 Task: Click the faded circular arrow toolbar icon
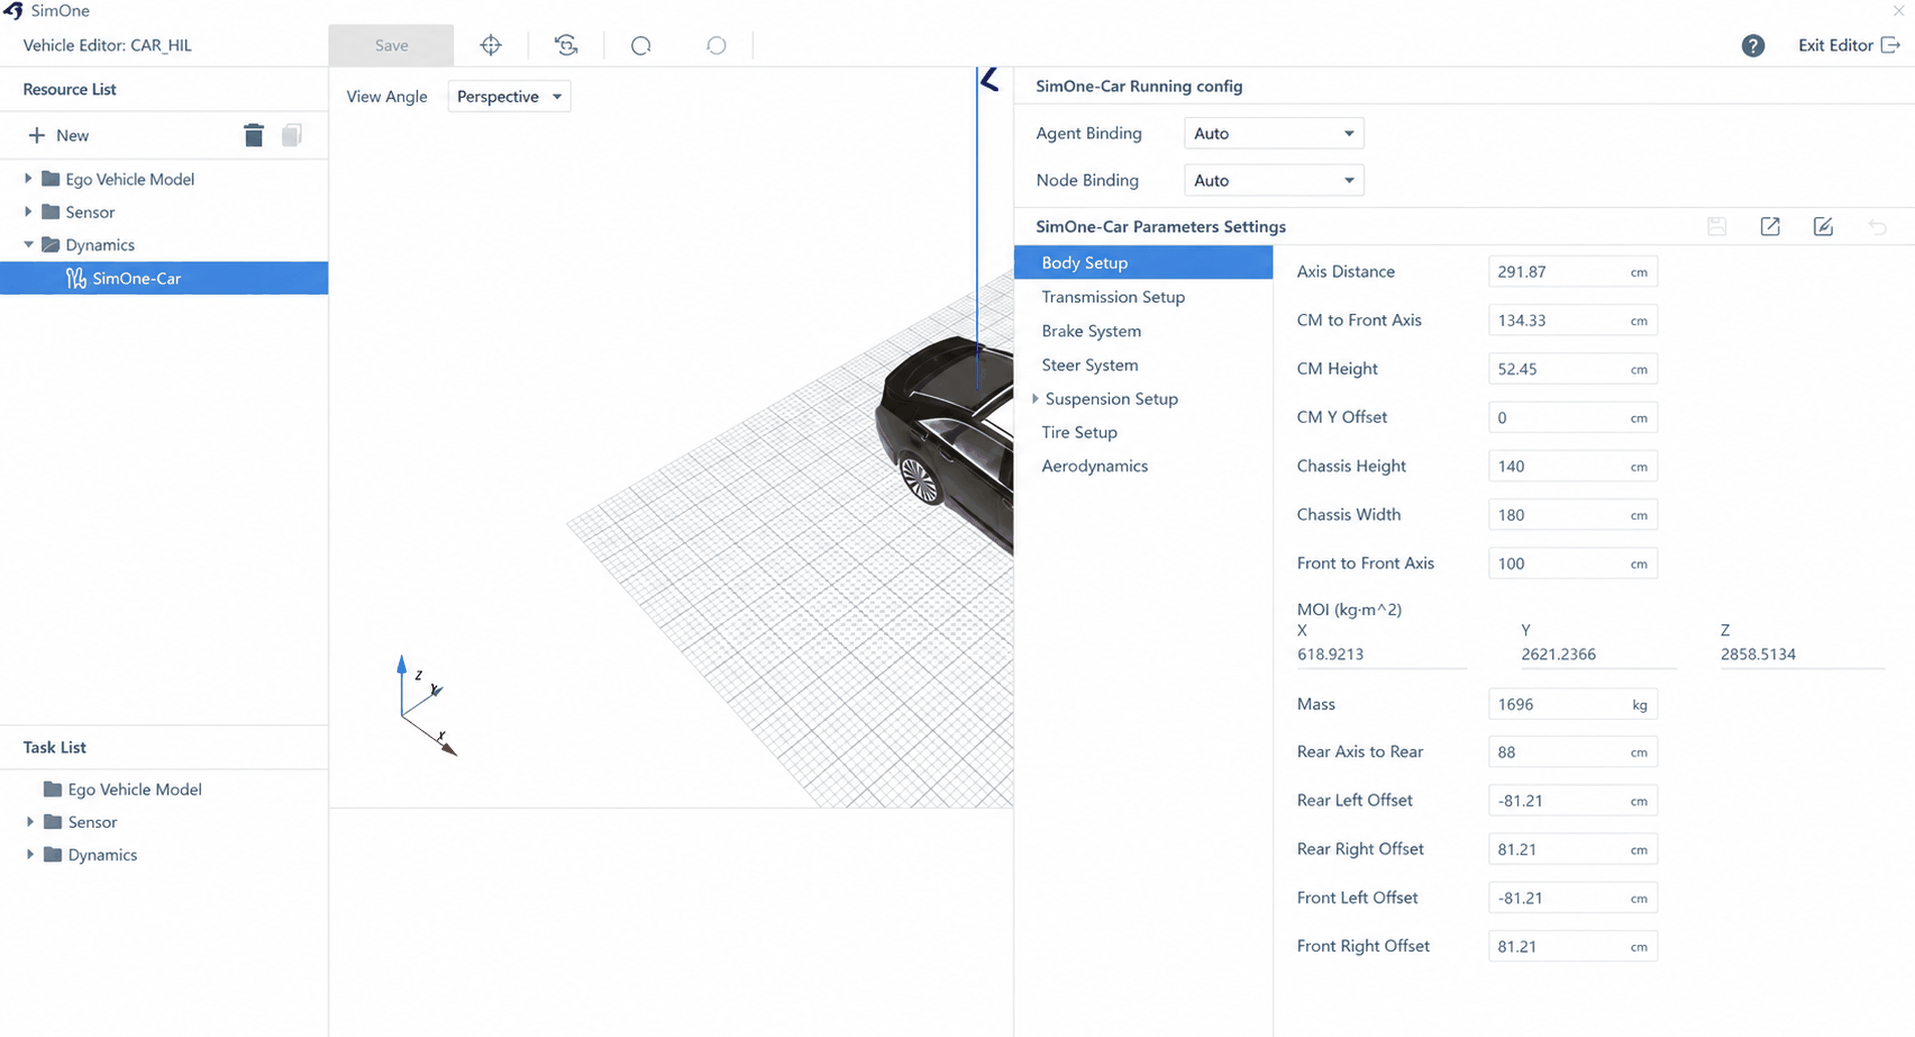(x=716, y=45)
